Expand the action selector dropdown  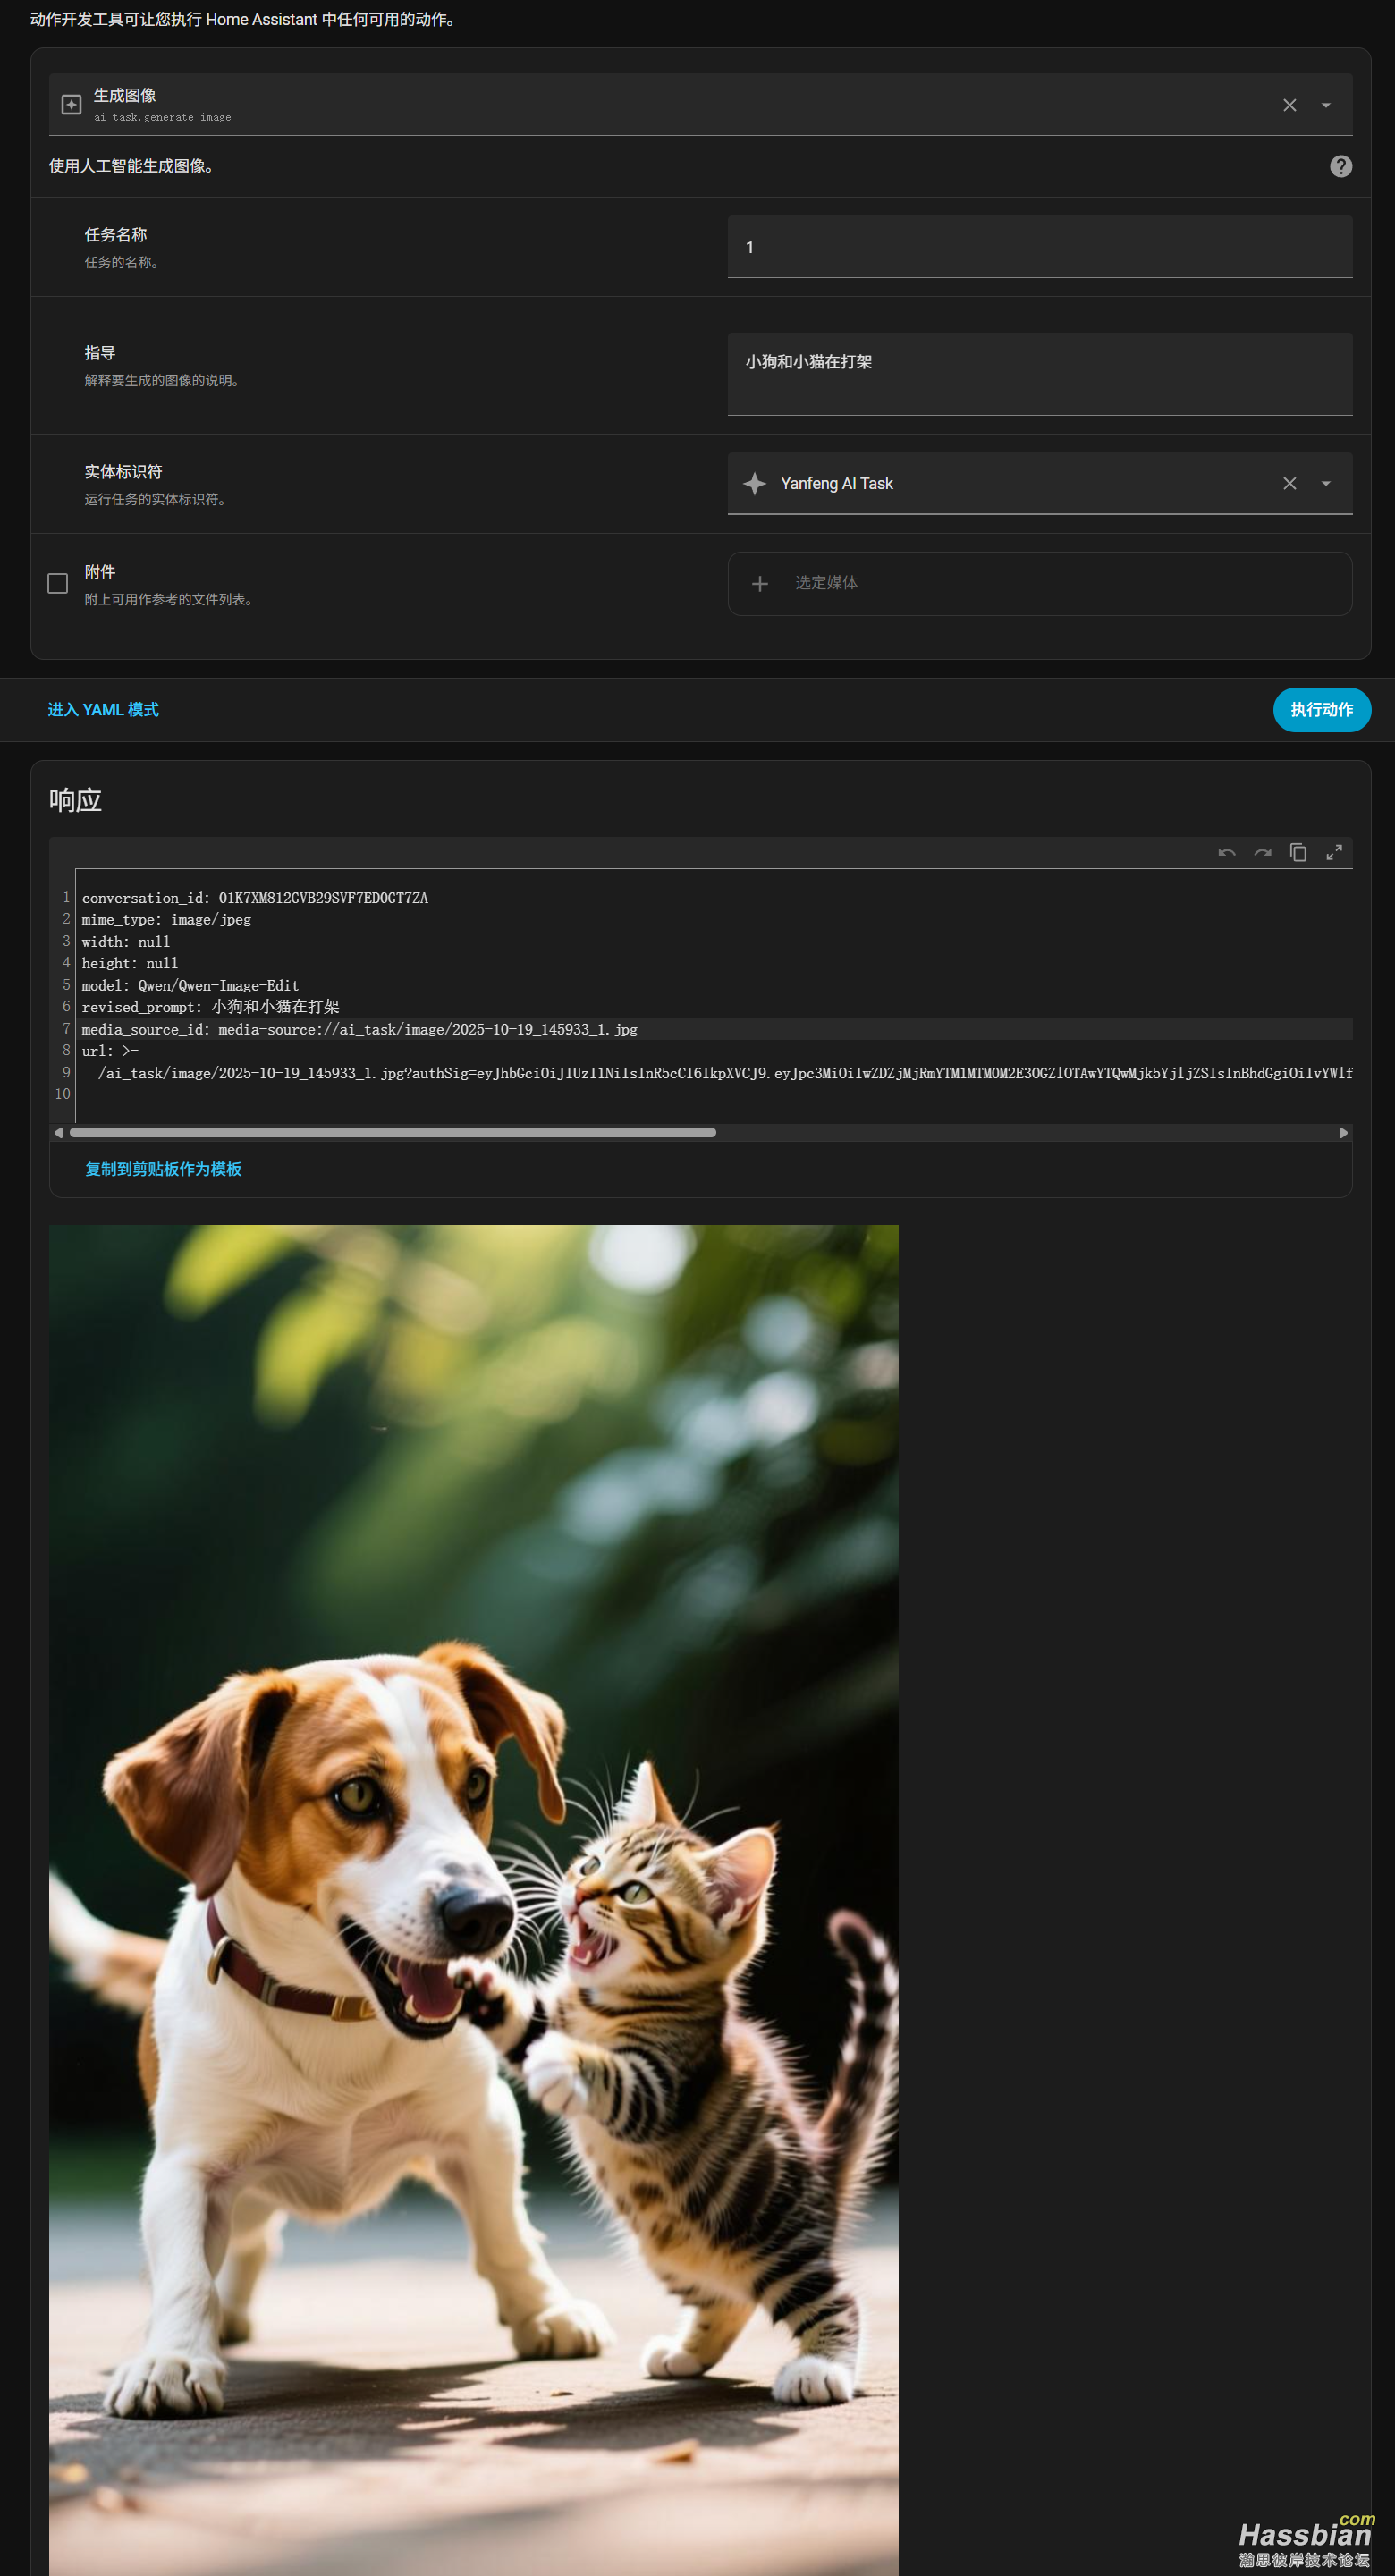tap(1325, 105)
